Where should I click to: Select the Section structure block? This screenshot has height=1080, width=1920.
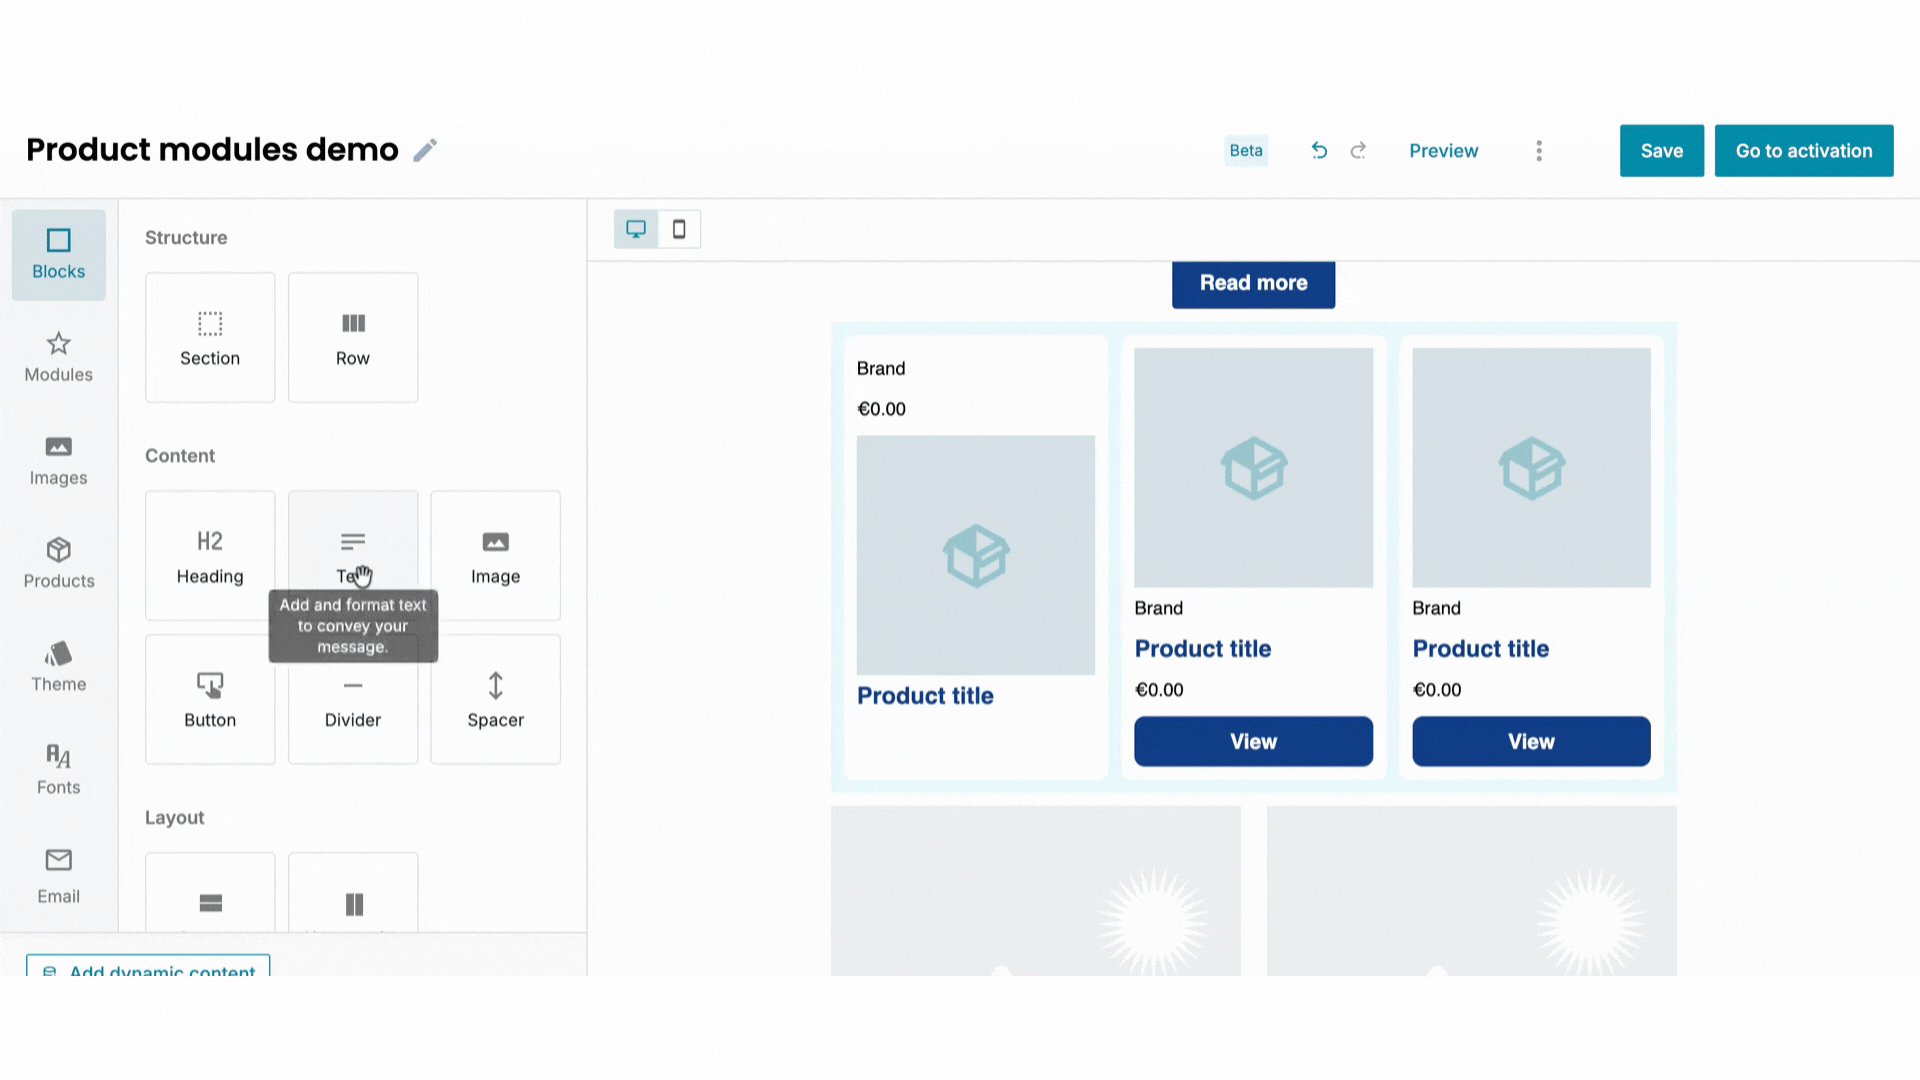coord(210,338)
